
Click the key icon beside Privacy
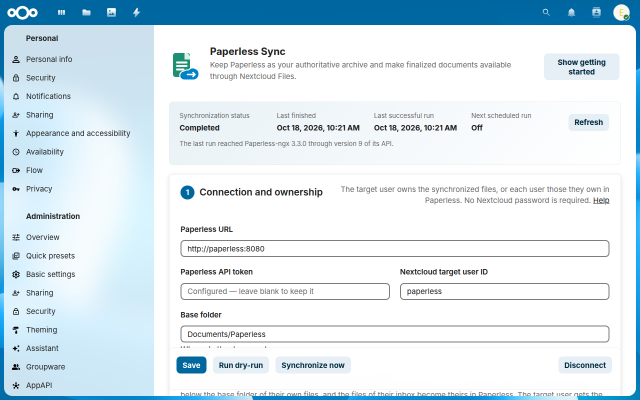point(16,189)
